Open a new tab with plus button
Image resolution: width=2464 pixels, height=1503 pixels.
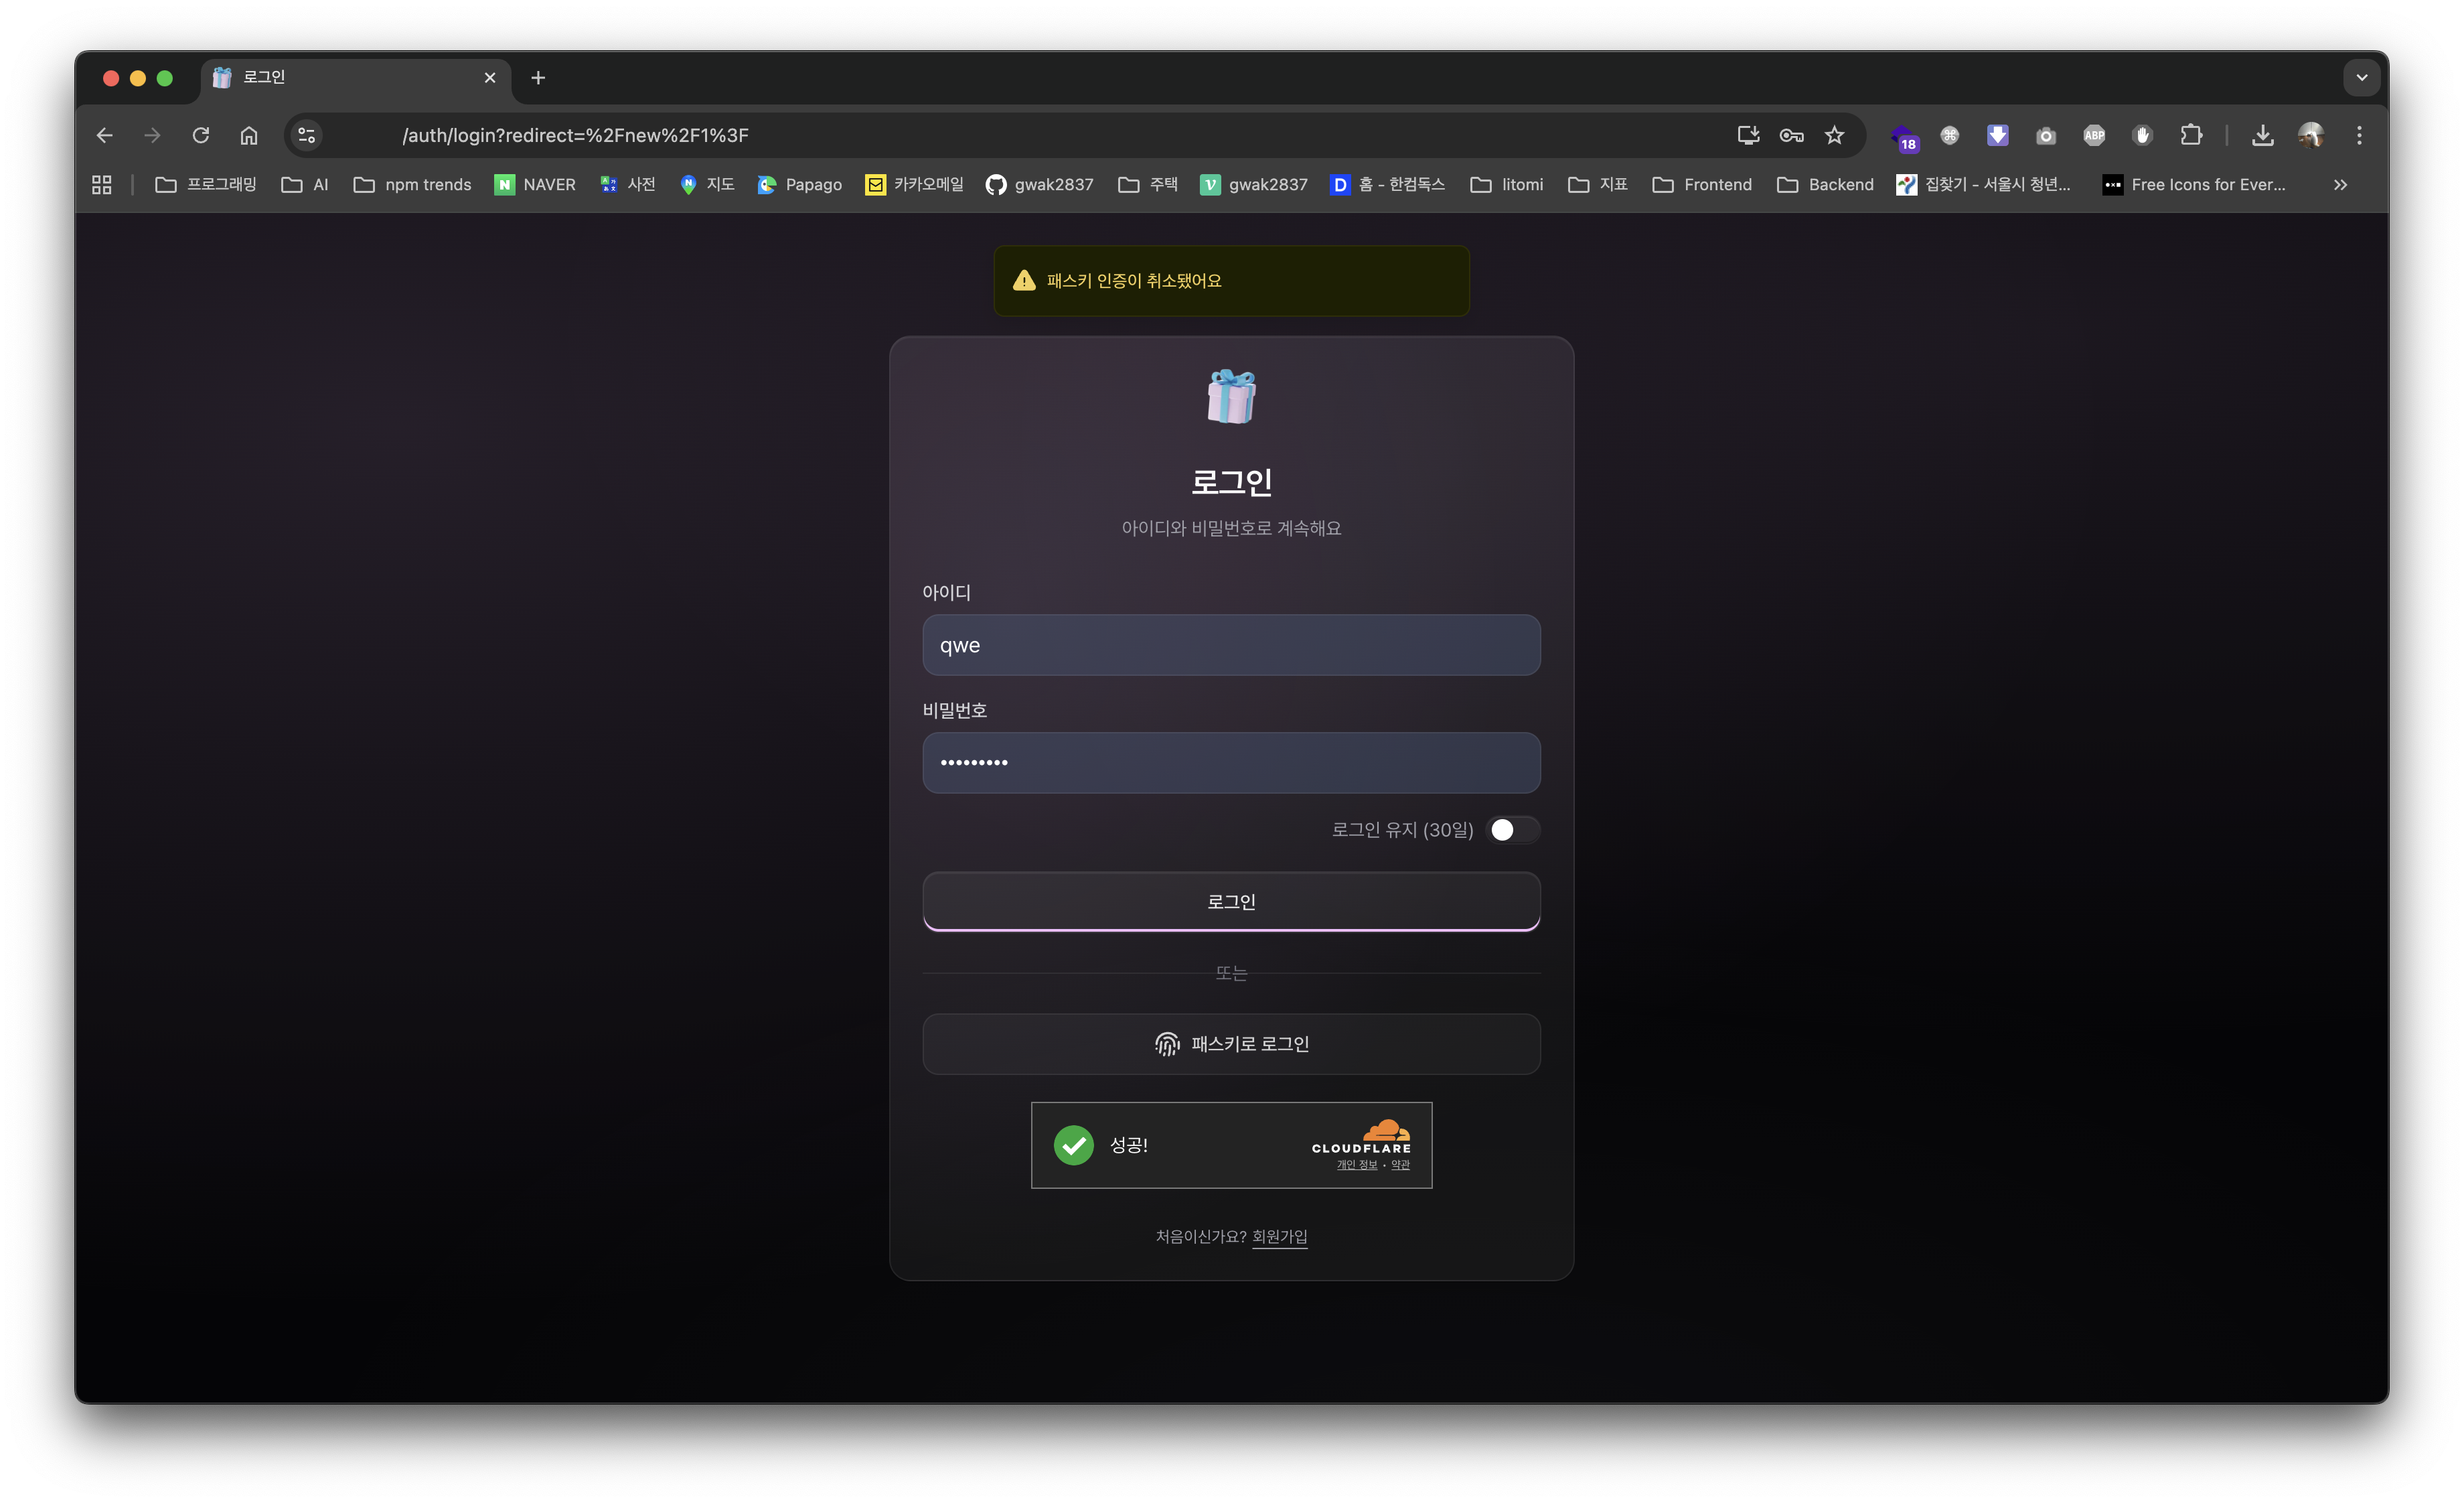538,78
